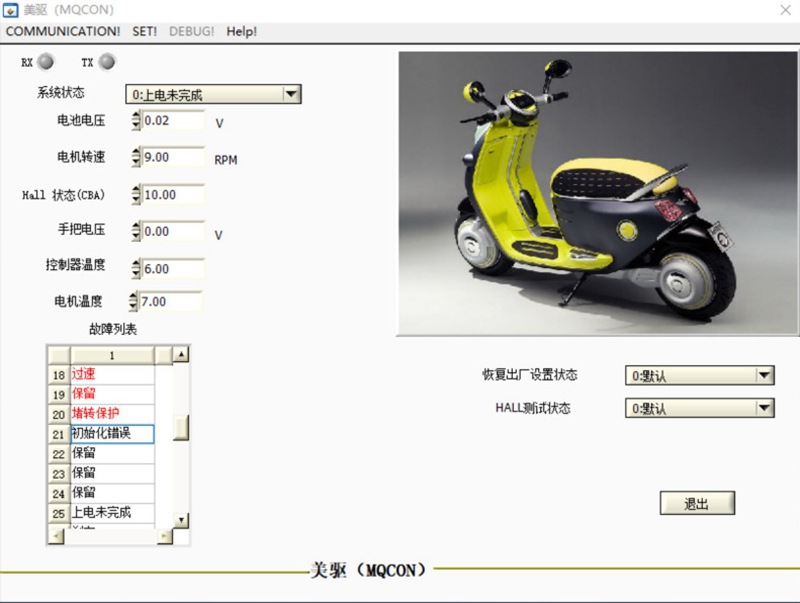Click the 电池电压 stepper arrows

(136, 121)
